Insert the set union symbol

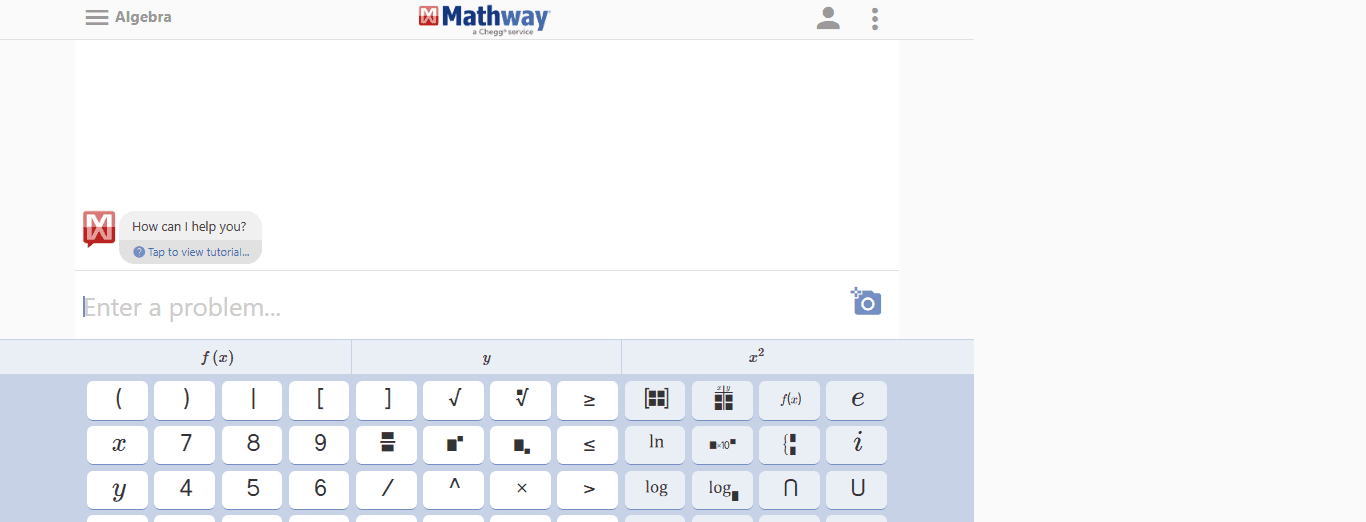pos(856,490)
